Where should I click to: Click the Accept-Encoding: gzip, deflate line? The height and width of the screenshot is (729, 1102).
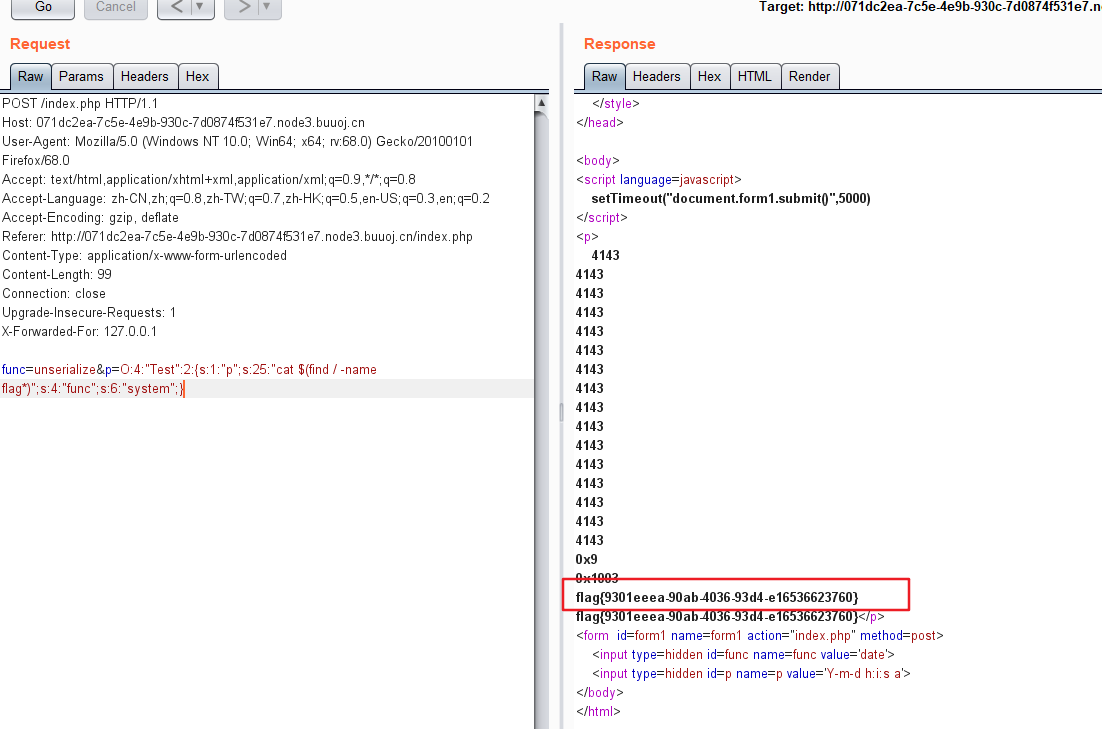(91, 217)
